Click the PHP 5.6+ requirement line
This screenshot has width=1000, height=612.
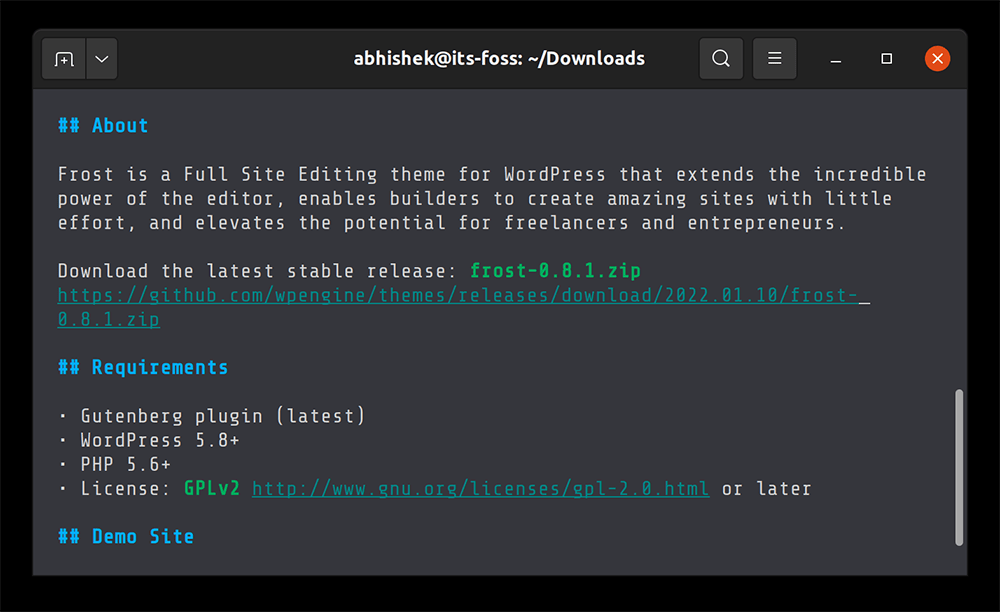coord(126,463)
